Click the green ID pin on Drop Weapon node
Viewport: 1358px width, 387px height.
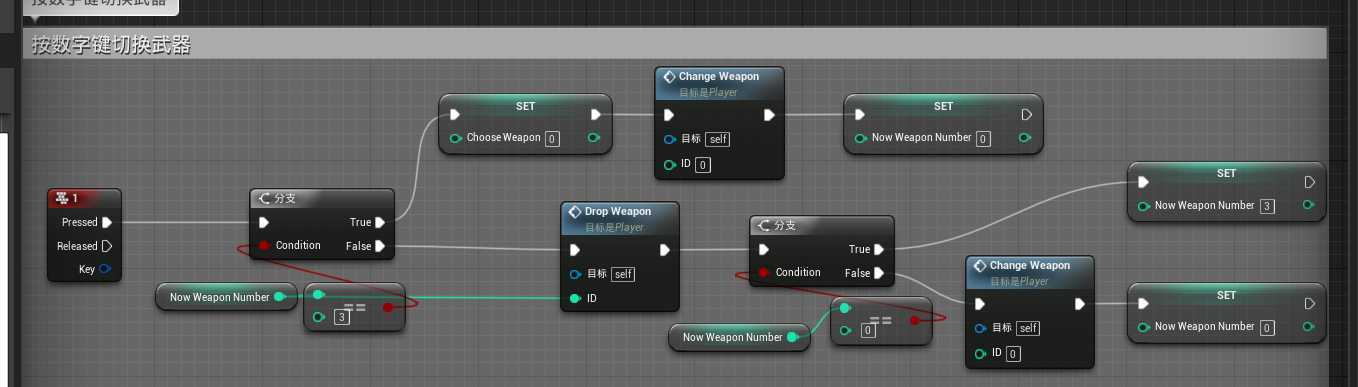coord(575,298)
